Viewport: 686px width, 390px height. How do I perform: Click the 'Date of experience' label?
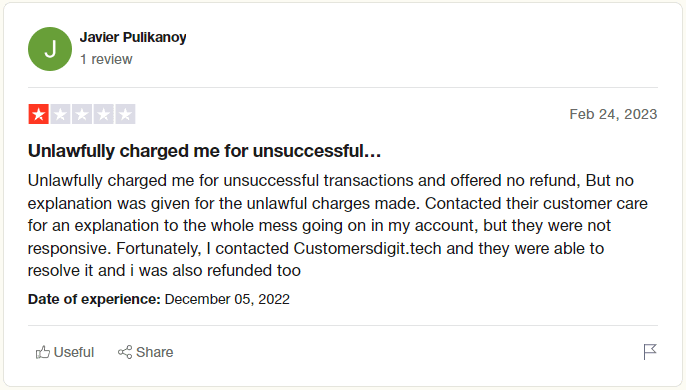point(94,299)
